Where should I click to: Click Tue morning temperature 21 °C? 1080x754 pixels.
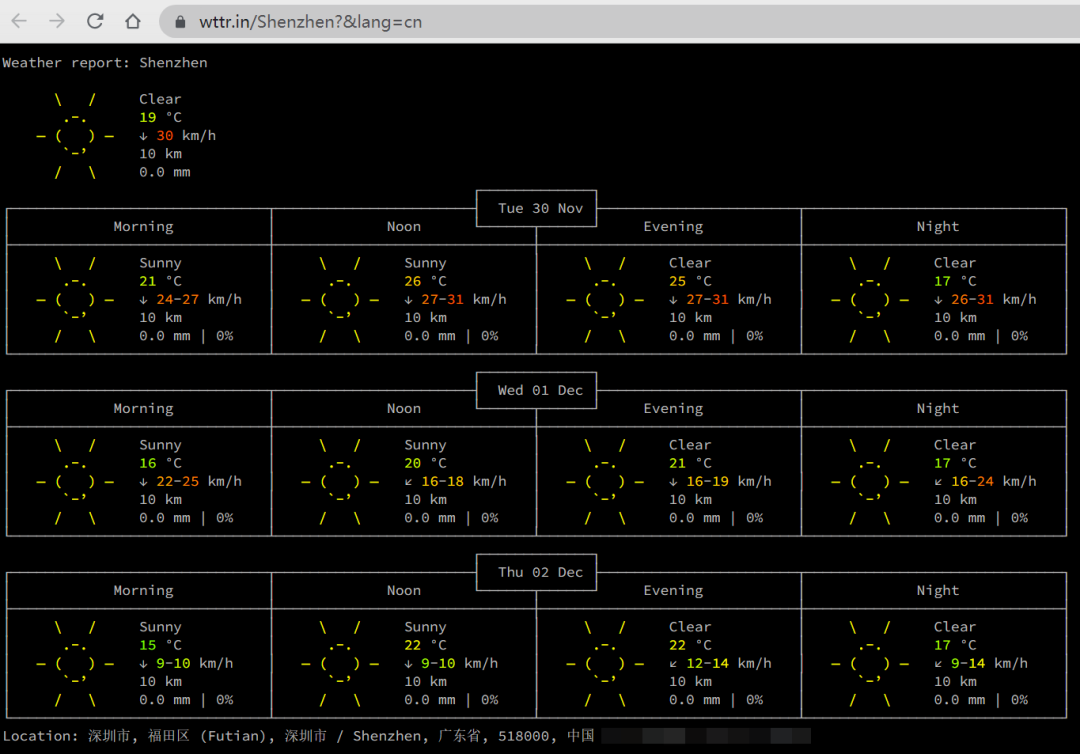(x=160, y=281)
